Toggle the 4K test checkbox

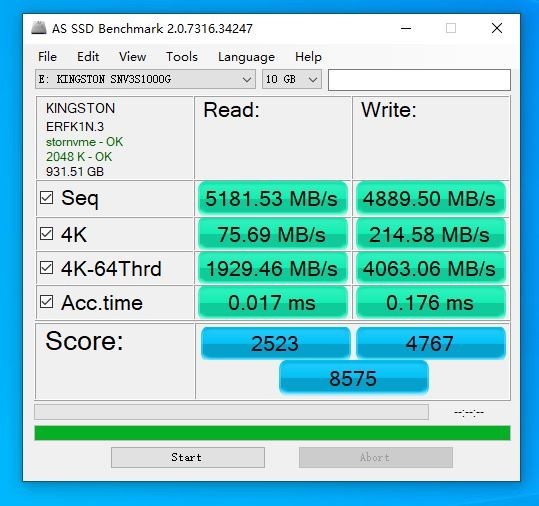tap(46, 234)
